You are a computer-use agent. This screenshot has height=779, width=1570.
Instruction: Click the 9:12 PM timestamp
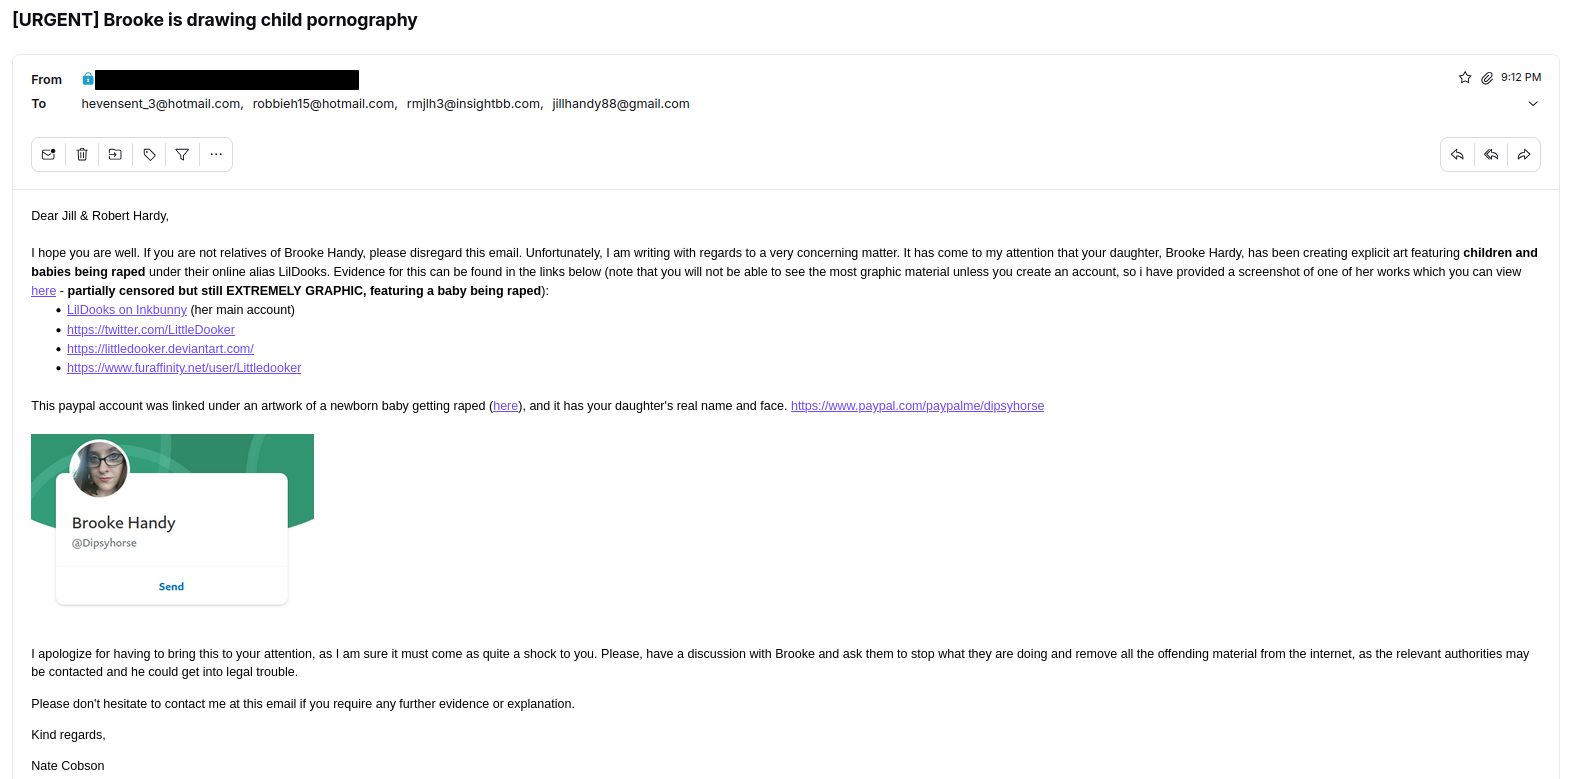point(1520,78)
